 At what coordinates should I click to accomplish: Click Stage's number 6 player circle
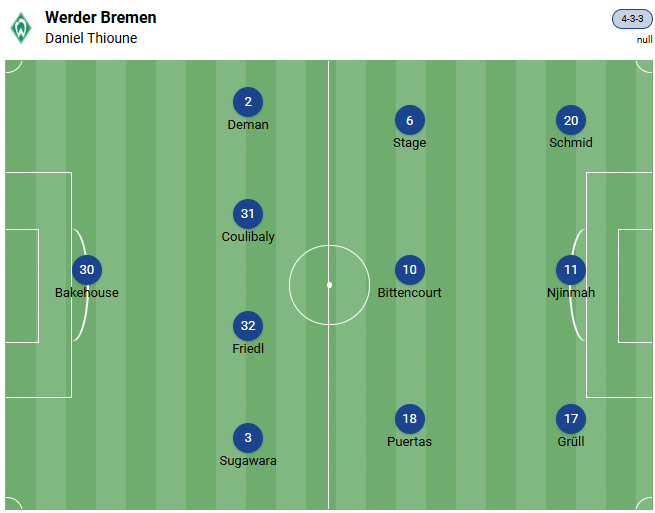[x=409, y=120]
